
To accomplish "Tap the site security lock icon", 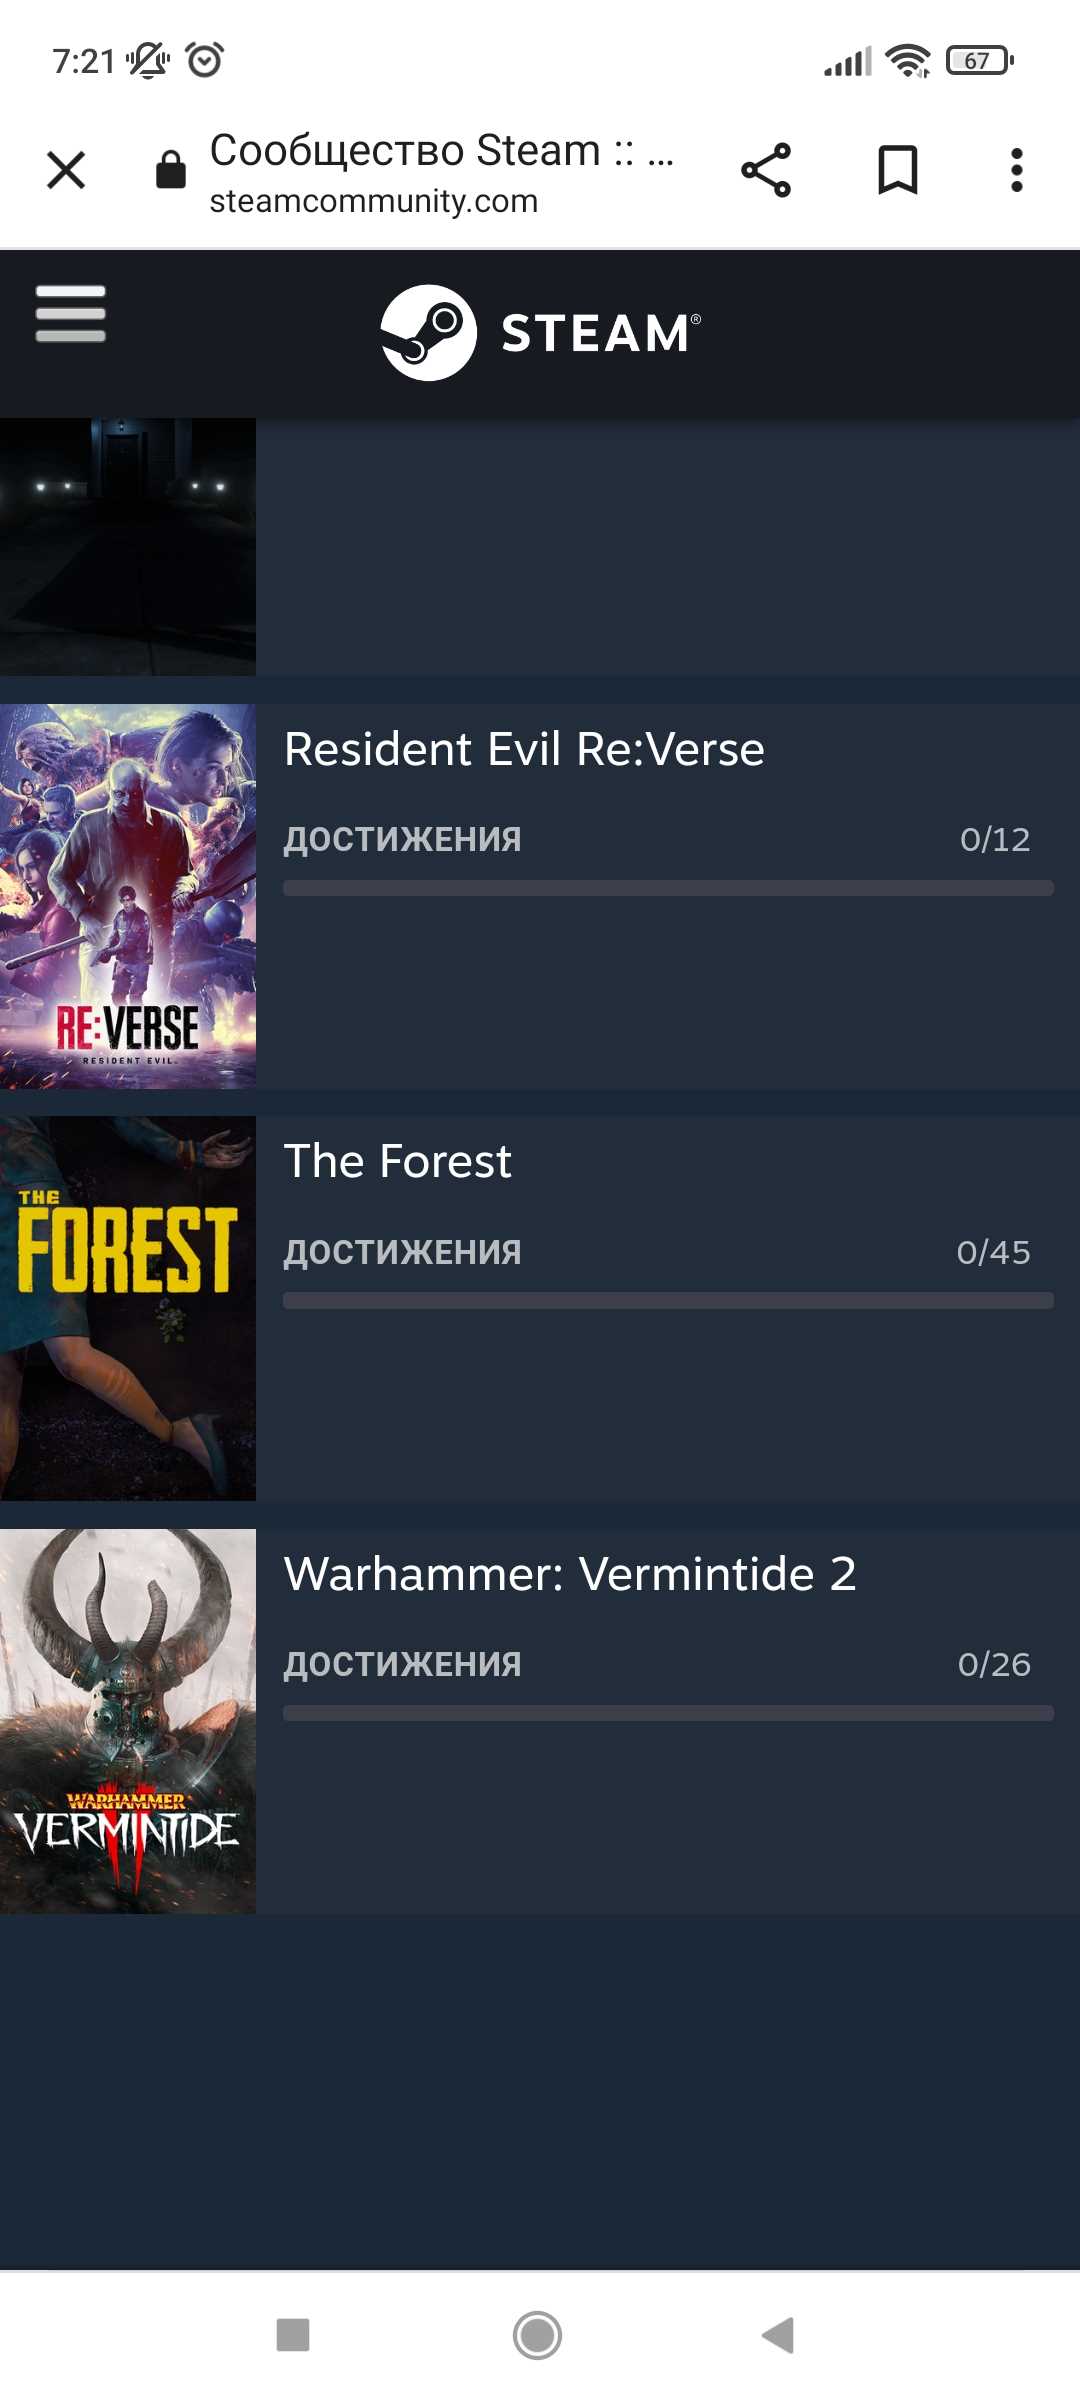I will 171,169.
